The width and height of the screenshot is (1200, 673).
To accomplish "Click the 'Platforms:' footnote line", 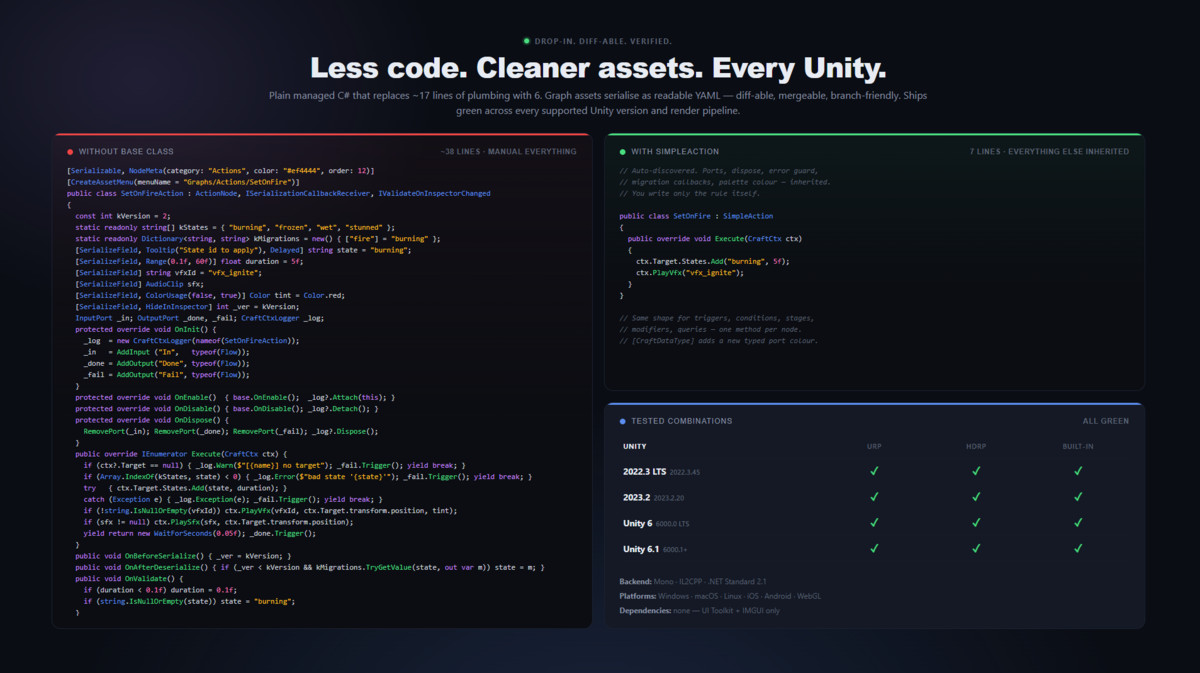I will 720,596.
